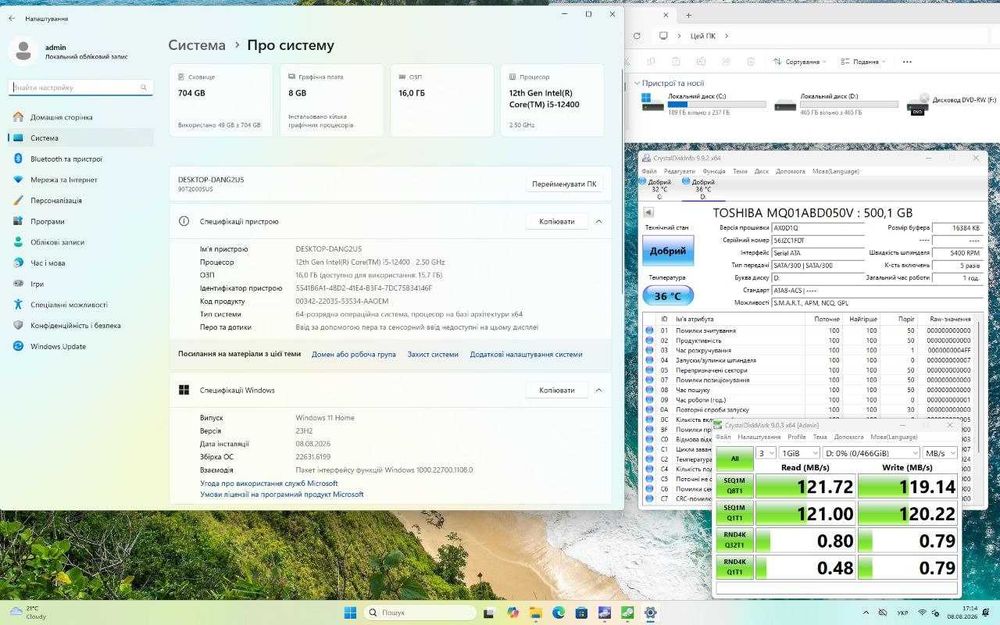This screenshot has width=1000, height=625.
Task: Open Сортування dropdown in File Explorer
Action: [x=798, y=62]
